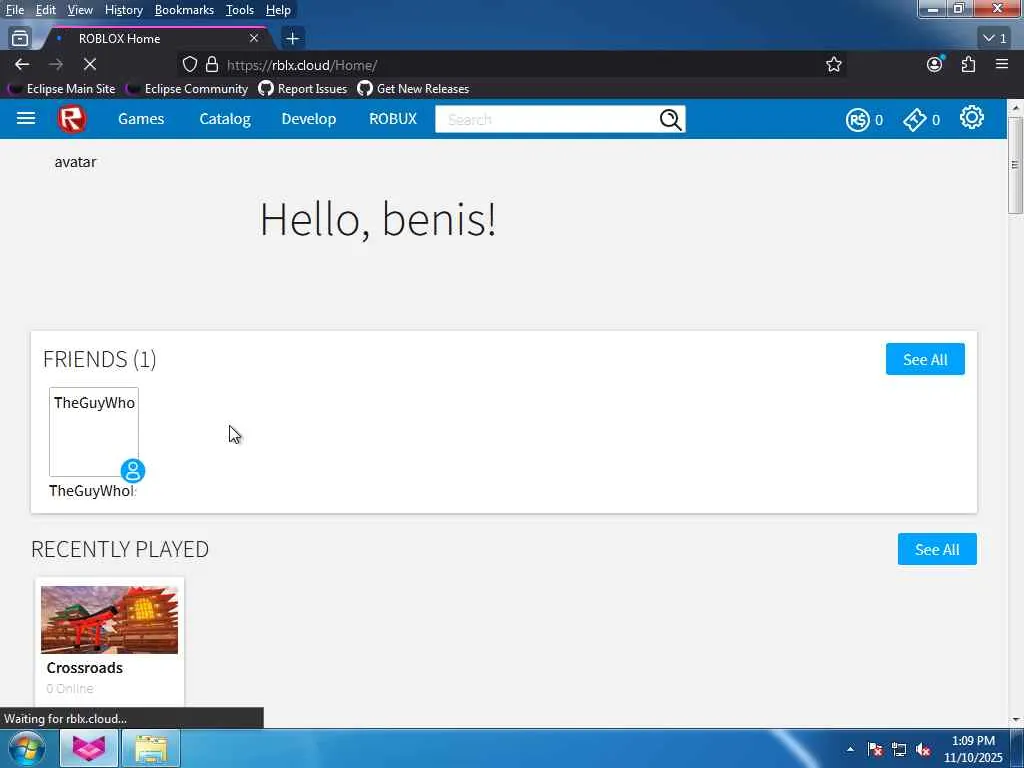Open Get New Releases bookmark
Image resolution: width=1024 pixels, height=768 pixels.
(x=413, y=89)
